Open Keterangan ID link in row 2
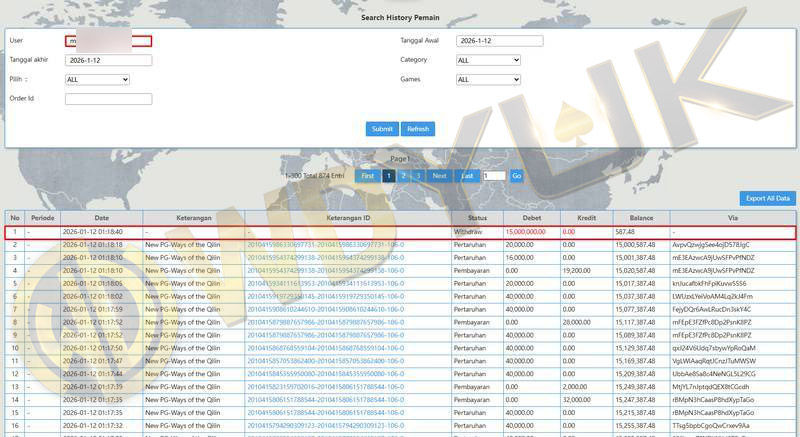The width and height of the screenshot is (800, 437). tap(326, 244)
